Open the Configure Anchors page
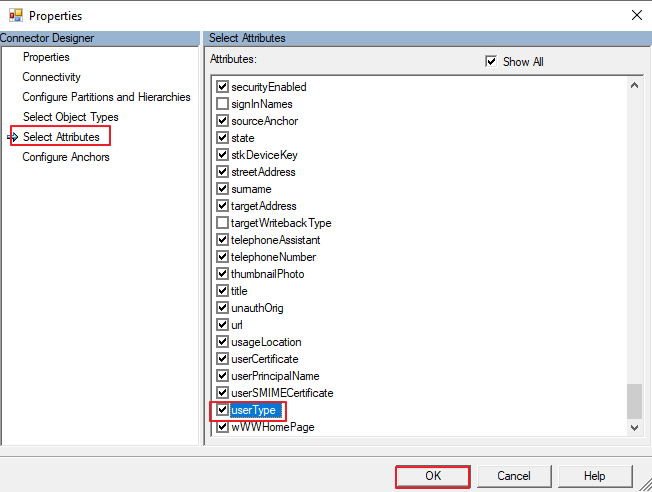Image resolution: width=652 pixels, height=492 pixels. click(x=66, y=157)
